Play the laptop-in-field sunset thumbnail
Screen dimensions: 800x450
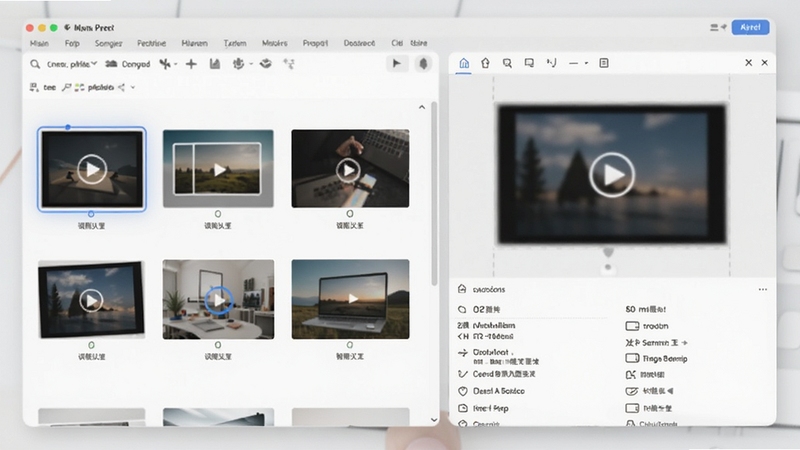351,299
